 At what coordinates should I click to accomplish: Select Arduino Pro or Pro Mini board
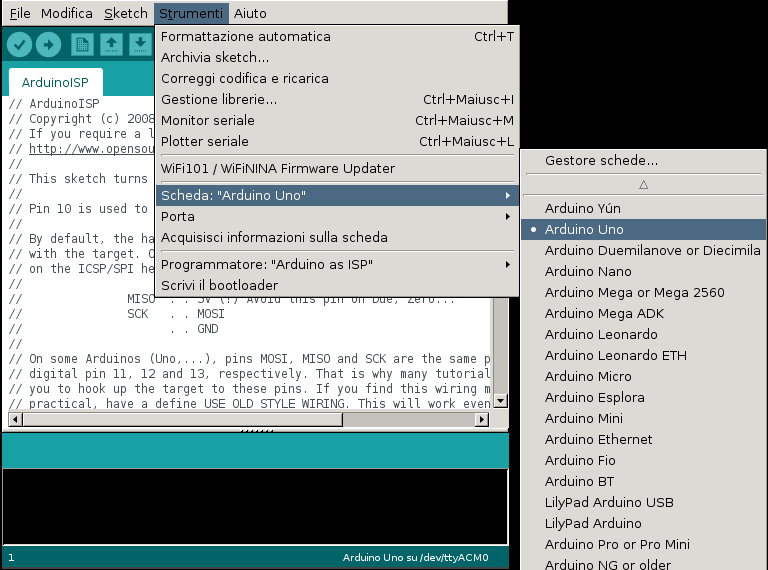click(x=644, y=545)
